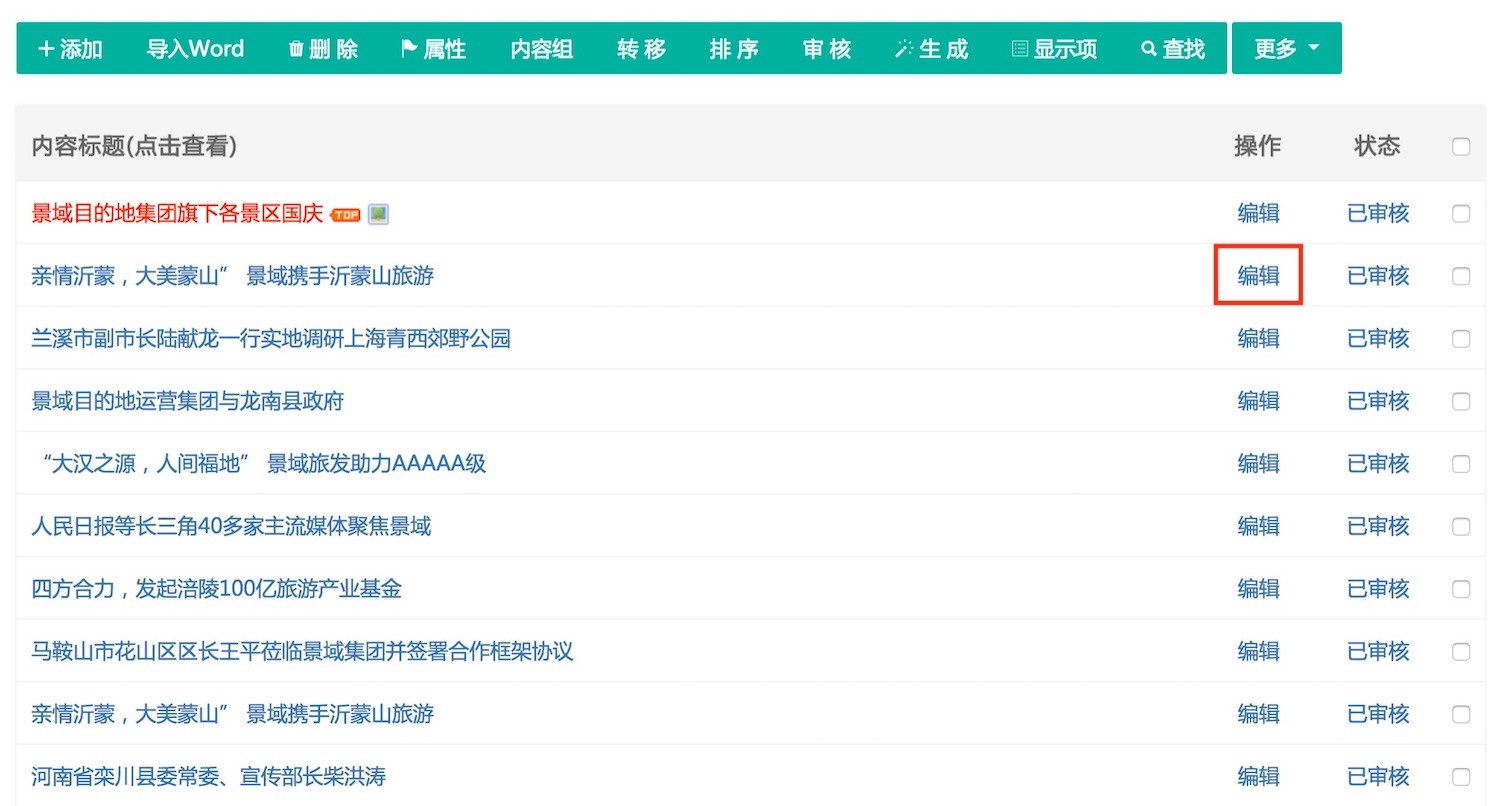Click 导入Word in the toolbar
This screenshot has height=806, width=1500.
[195, 49]
